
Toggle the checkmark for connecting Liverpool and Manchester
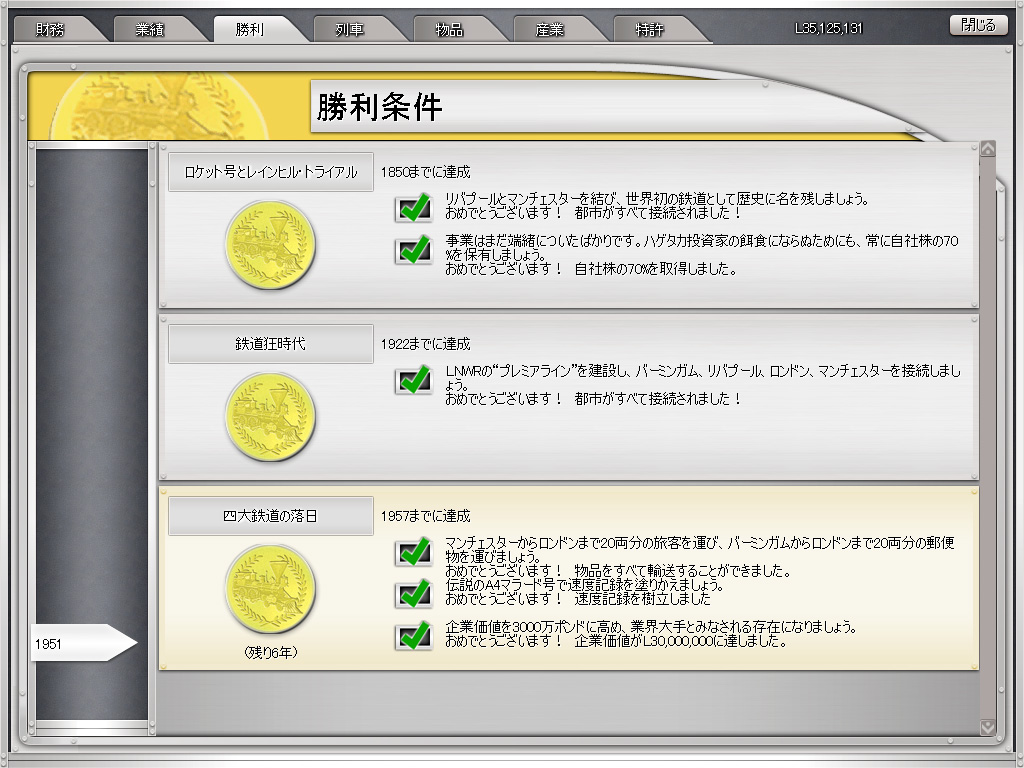pyautogui.click(x=413, y=208)
